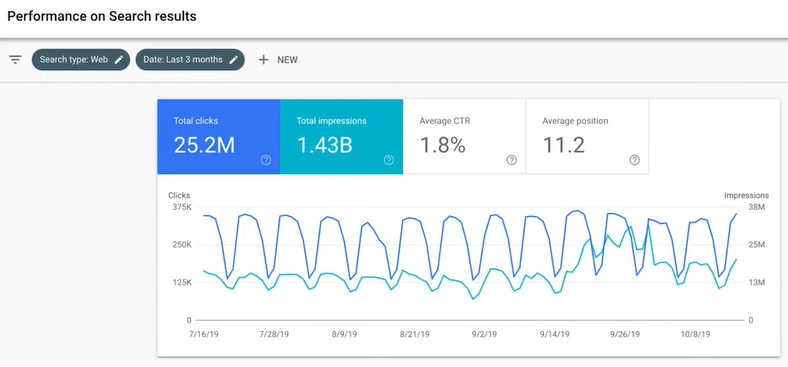Screen dimensions: 788x367
Task: Click the 7/28/19 date label
Action: point(274,334)
